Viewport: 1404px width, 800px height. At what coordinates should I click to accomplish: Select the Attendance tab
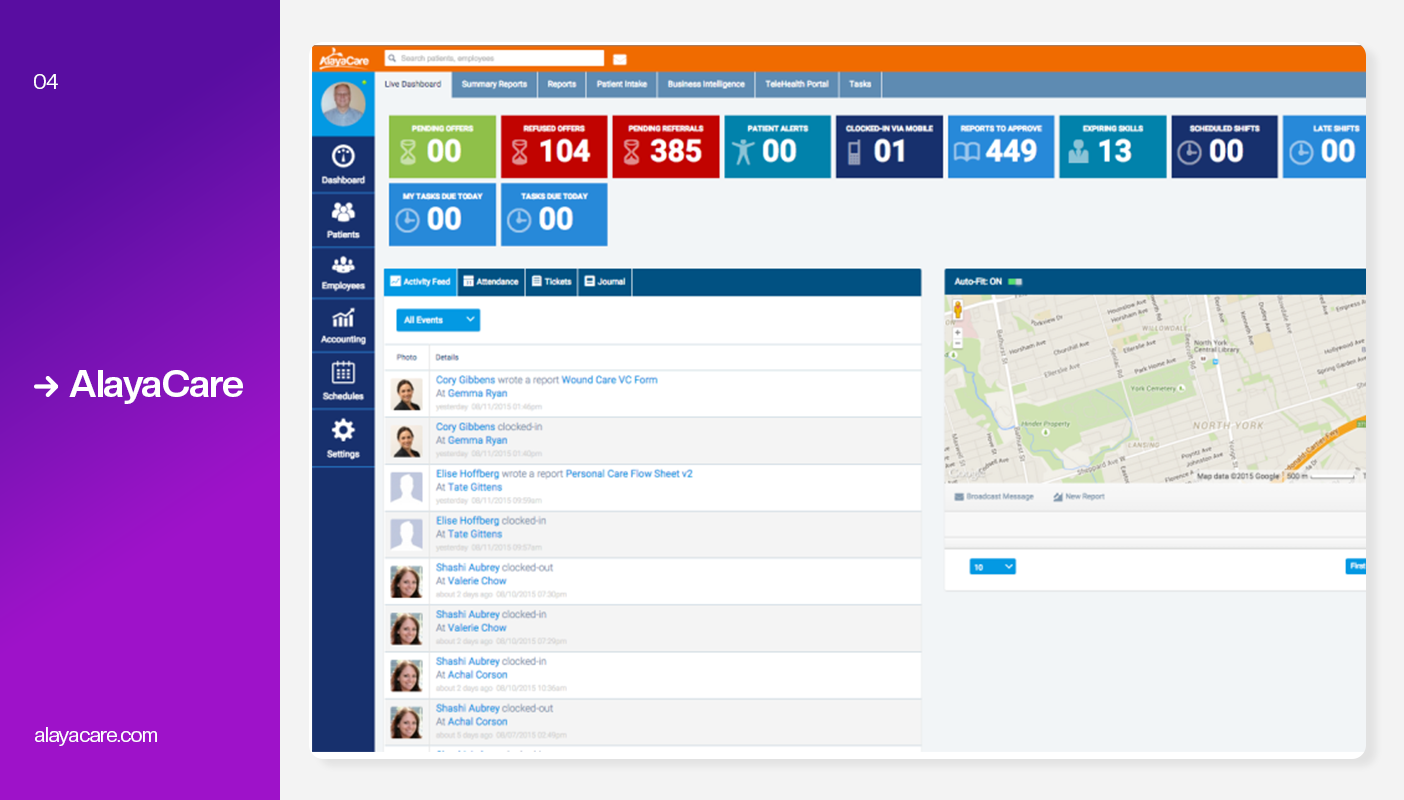click(x=491, y=282)
